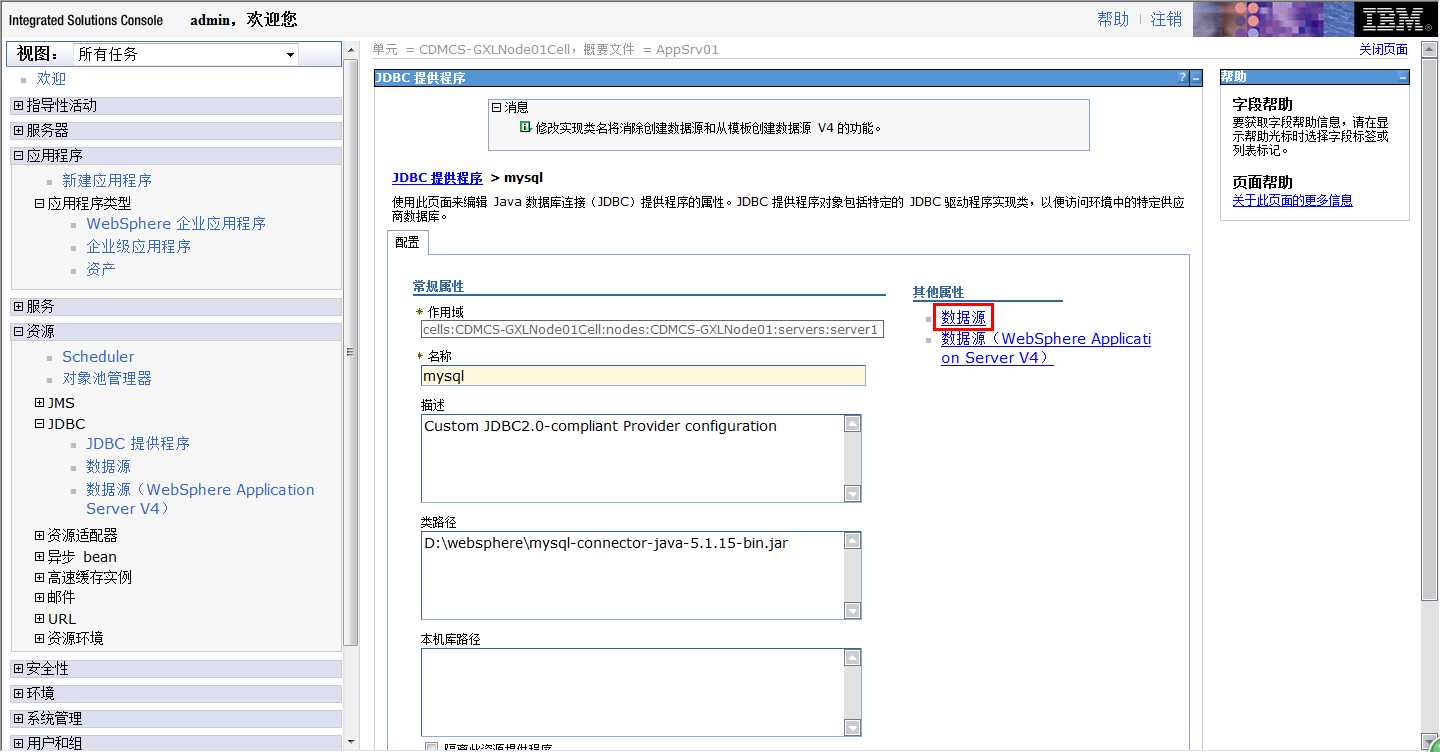
Task: Click the 名称 field containing mysql
Action: [643, 376]
